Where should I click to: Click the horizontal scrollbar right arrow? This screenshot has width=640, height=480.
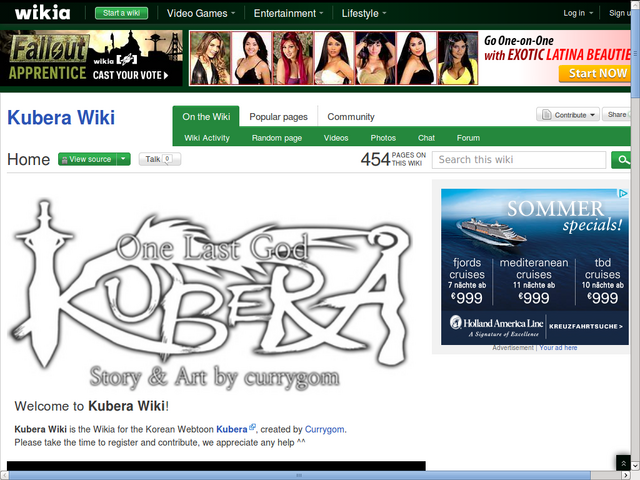626,476
